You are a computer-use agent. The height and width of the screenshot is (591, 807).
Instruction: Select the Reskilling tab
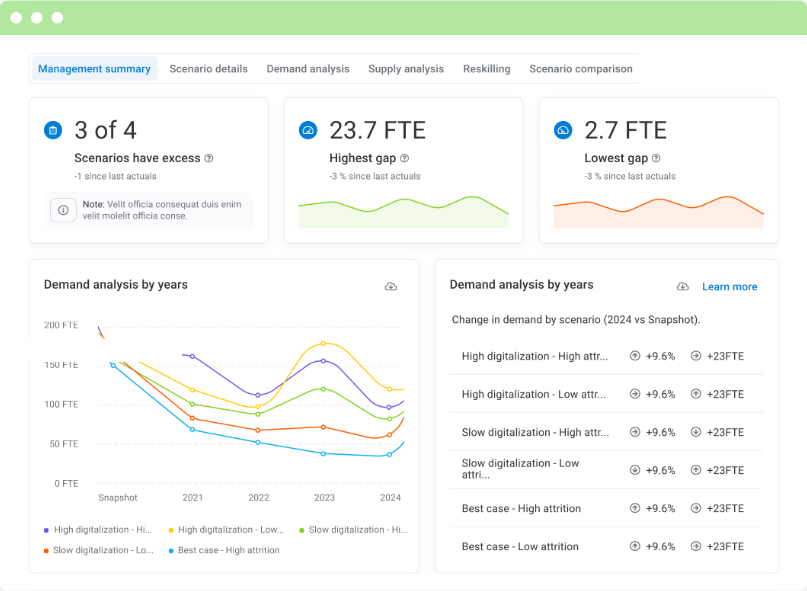[486, 69]
